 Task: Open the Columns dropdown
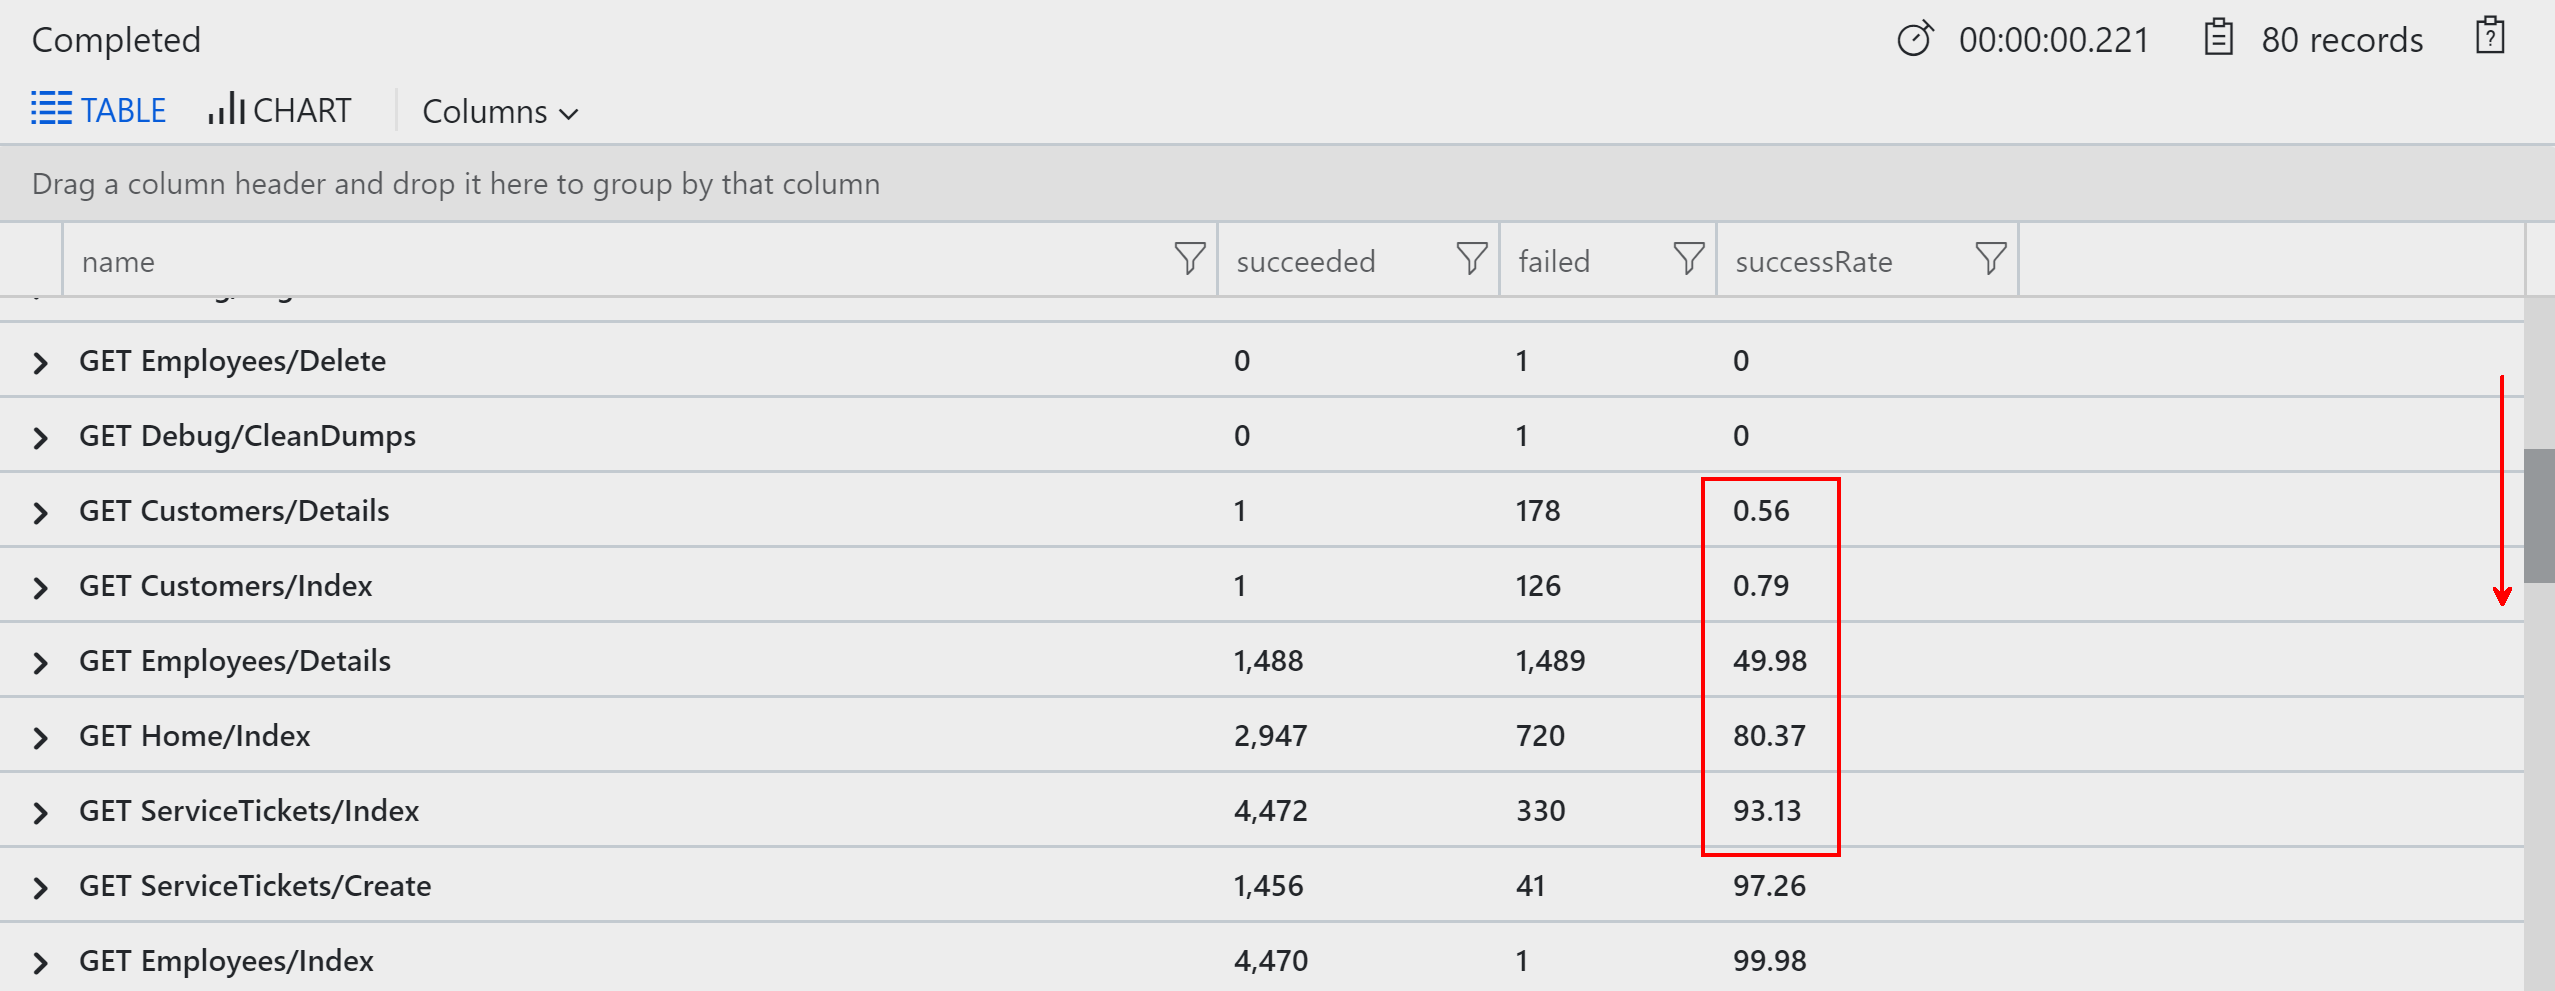pos(499,111)
